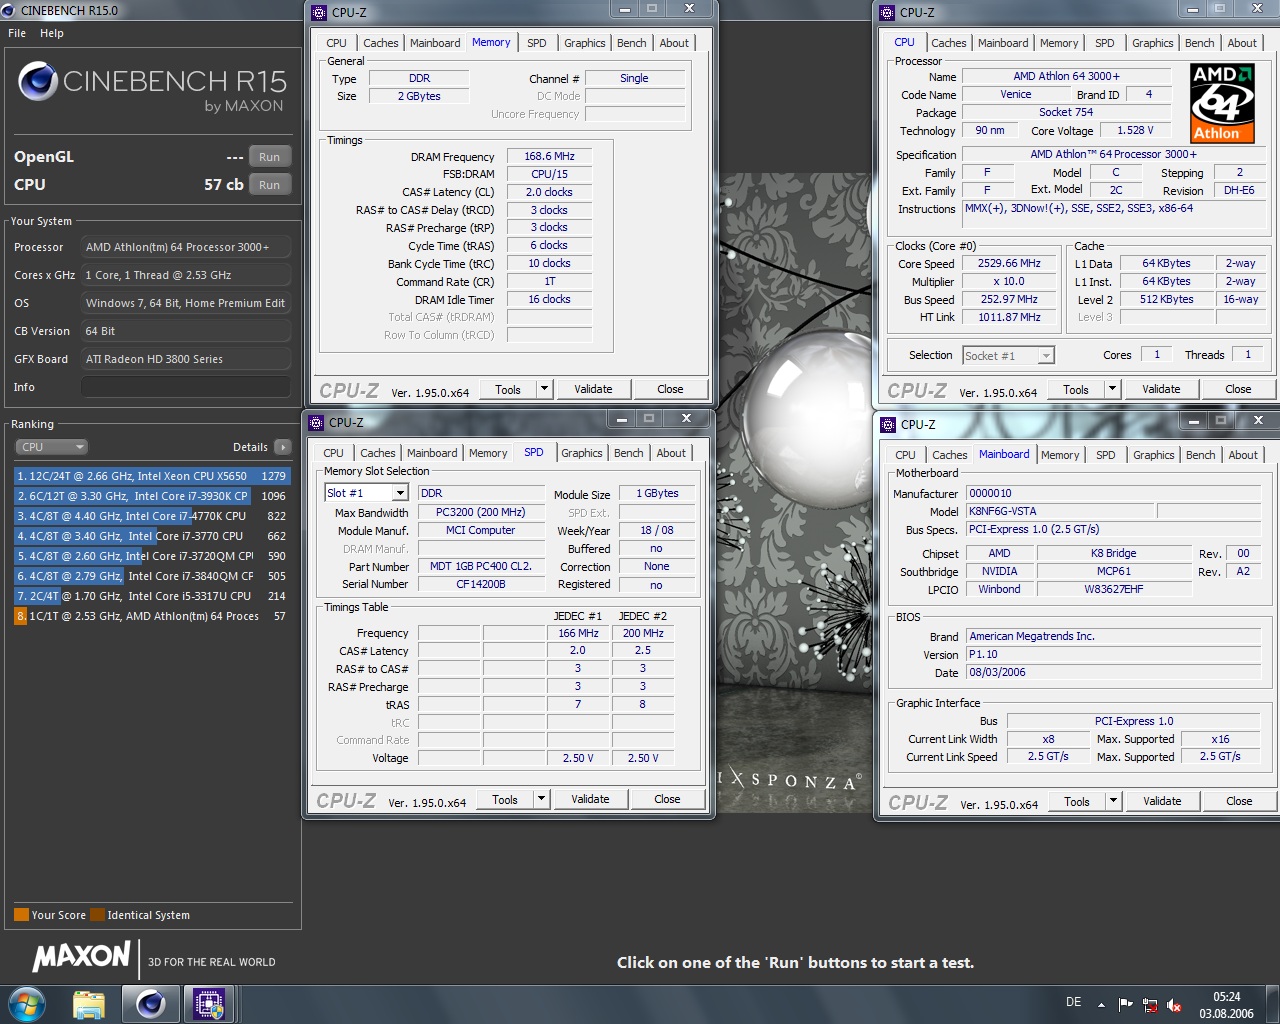The image size is (1280, 1024).
Task: Click Core Speed value 2529.66 MHz
Action: (1009, 263)
